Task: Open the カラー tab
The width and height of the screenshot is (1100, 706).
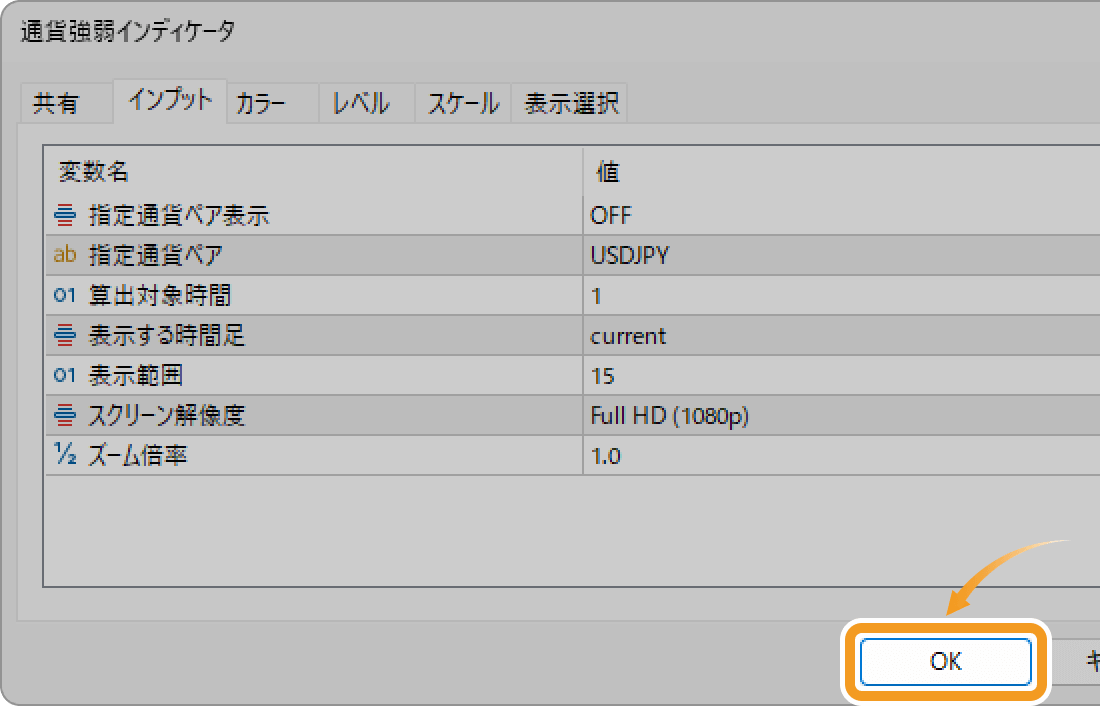Action: pos(272,103)
